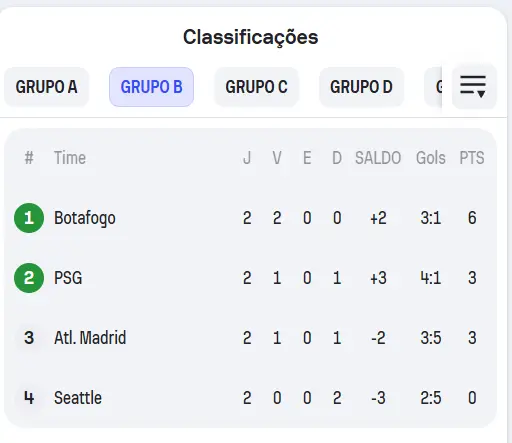Click the rank 3 position number

pos(29,338)
